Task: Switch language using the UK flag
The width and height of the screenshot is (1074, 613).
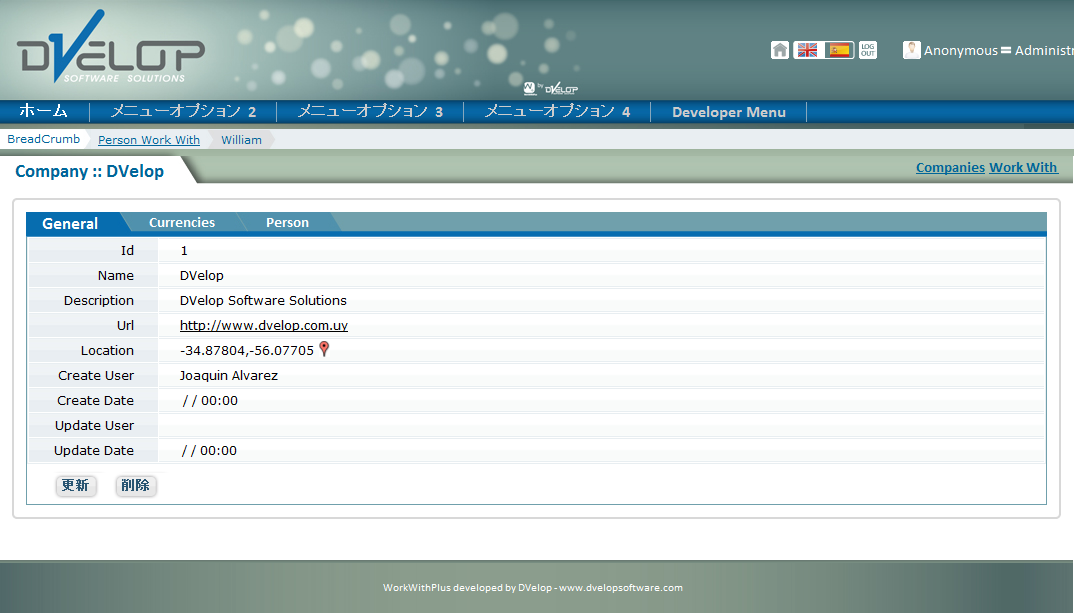Action: coord(807,50)
